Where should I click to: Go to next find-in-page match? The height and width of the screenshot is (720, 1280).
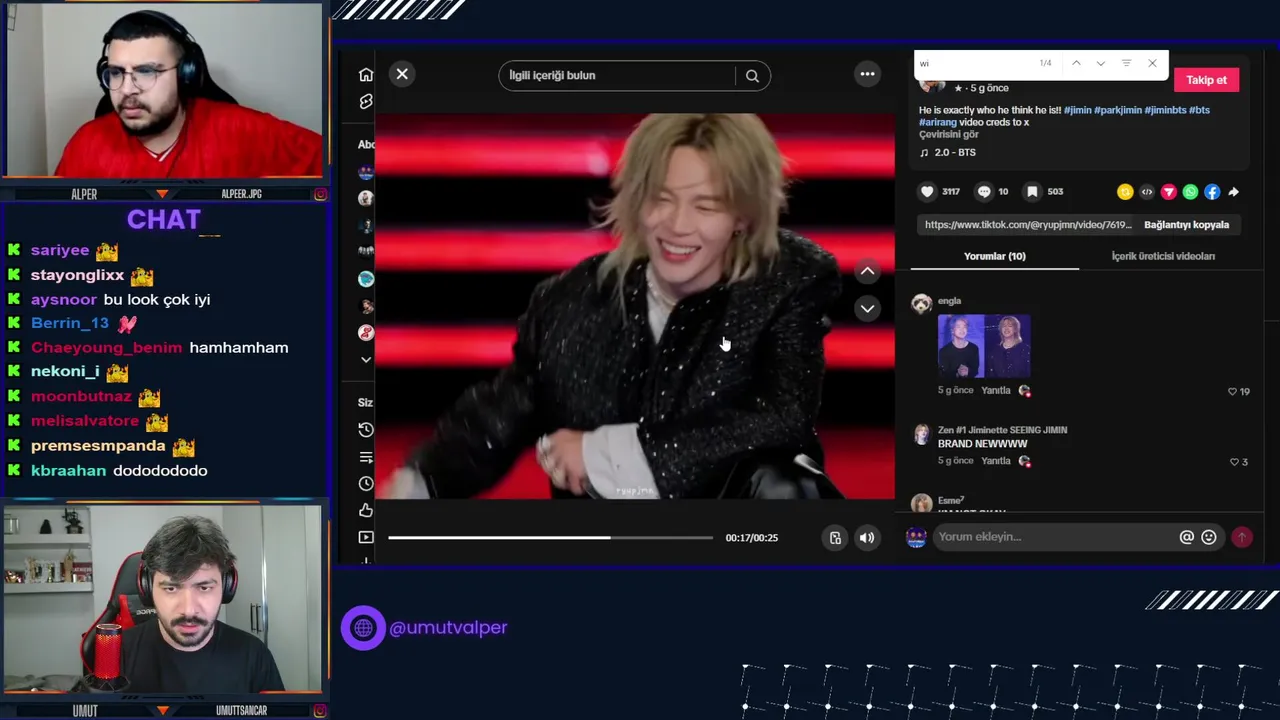pyautogui.click(x=1101, y=63)
